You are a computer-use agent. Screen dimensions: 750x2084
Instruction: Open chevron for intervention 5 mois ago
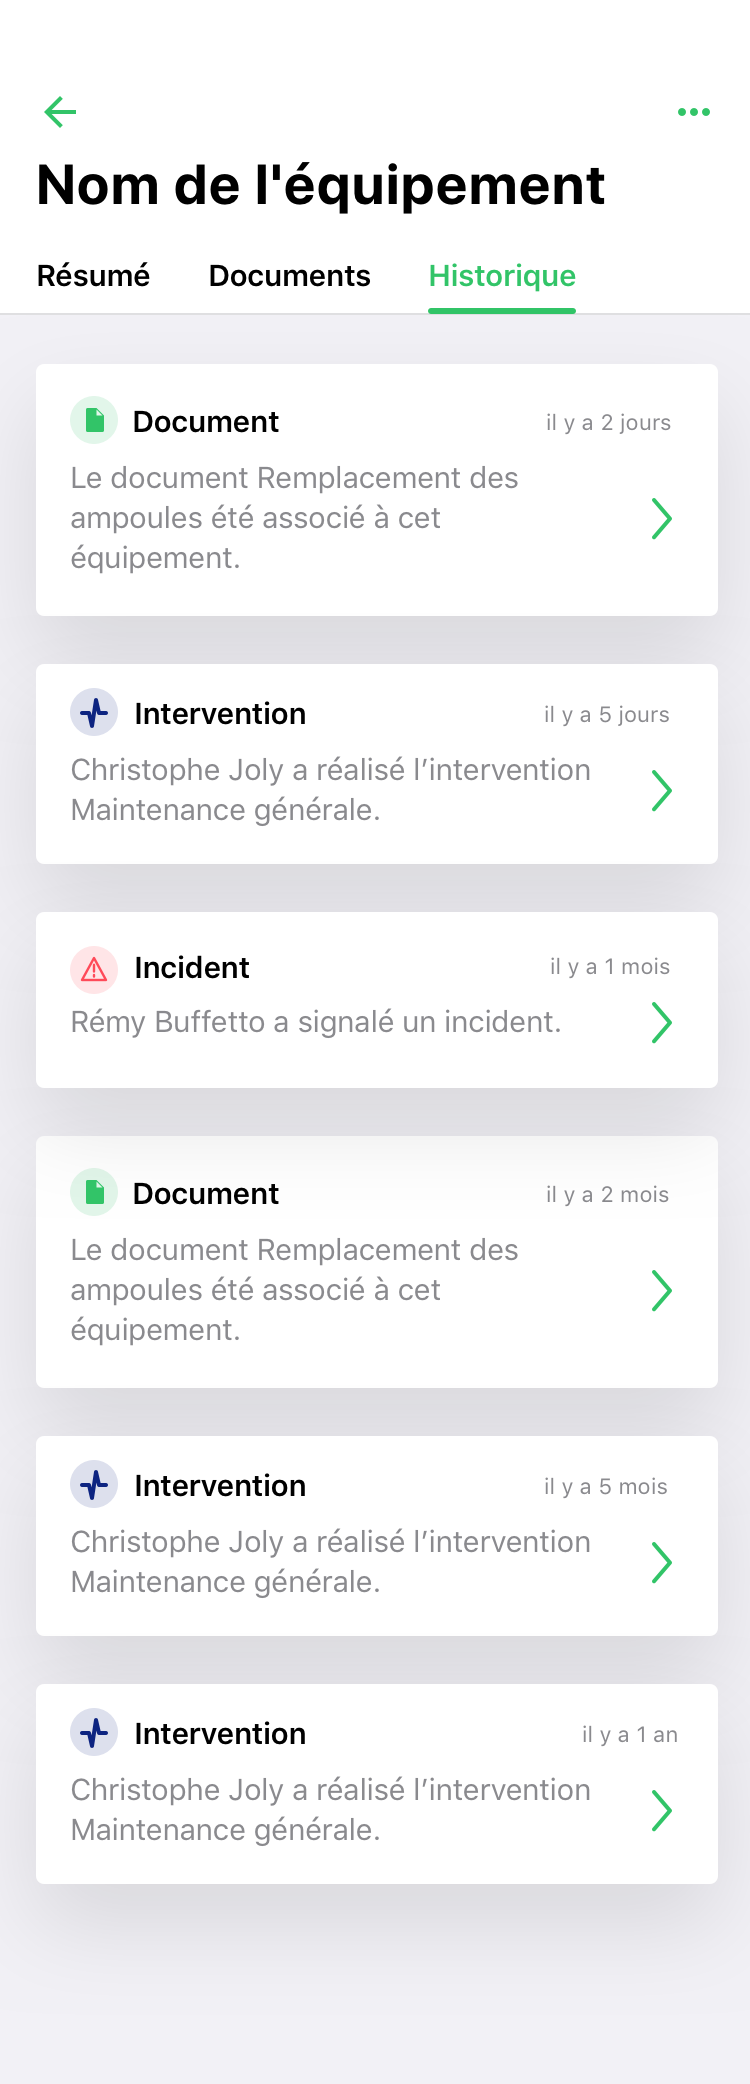661,1562
